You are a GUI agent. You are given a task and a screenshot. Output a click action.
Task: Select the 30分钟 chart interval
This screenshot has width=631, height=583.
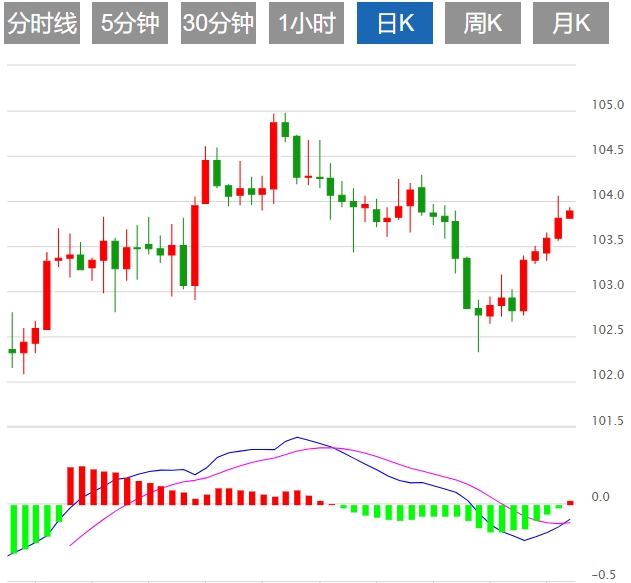(218, 23)
